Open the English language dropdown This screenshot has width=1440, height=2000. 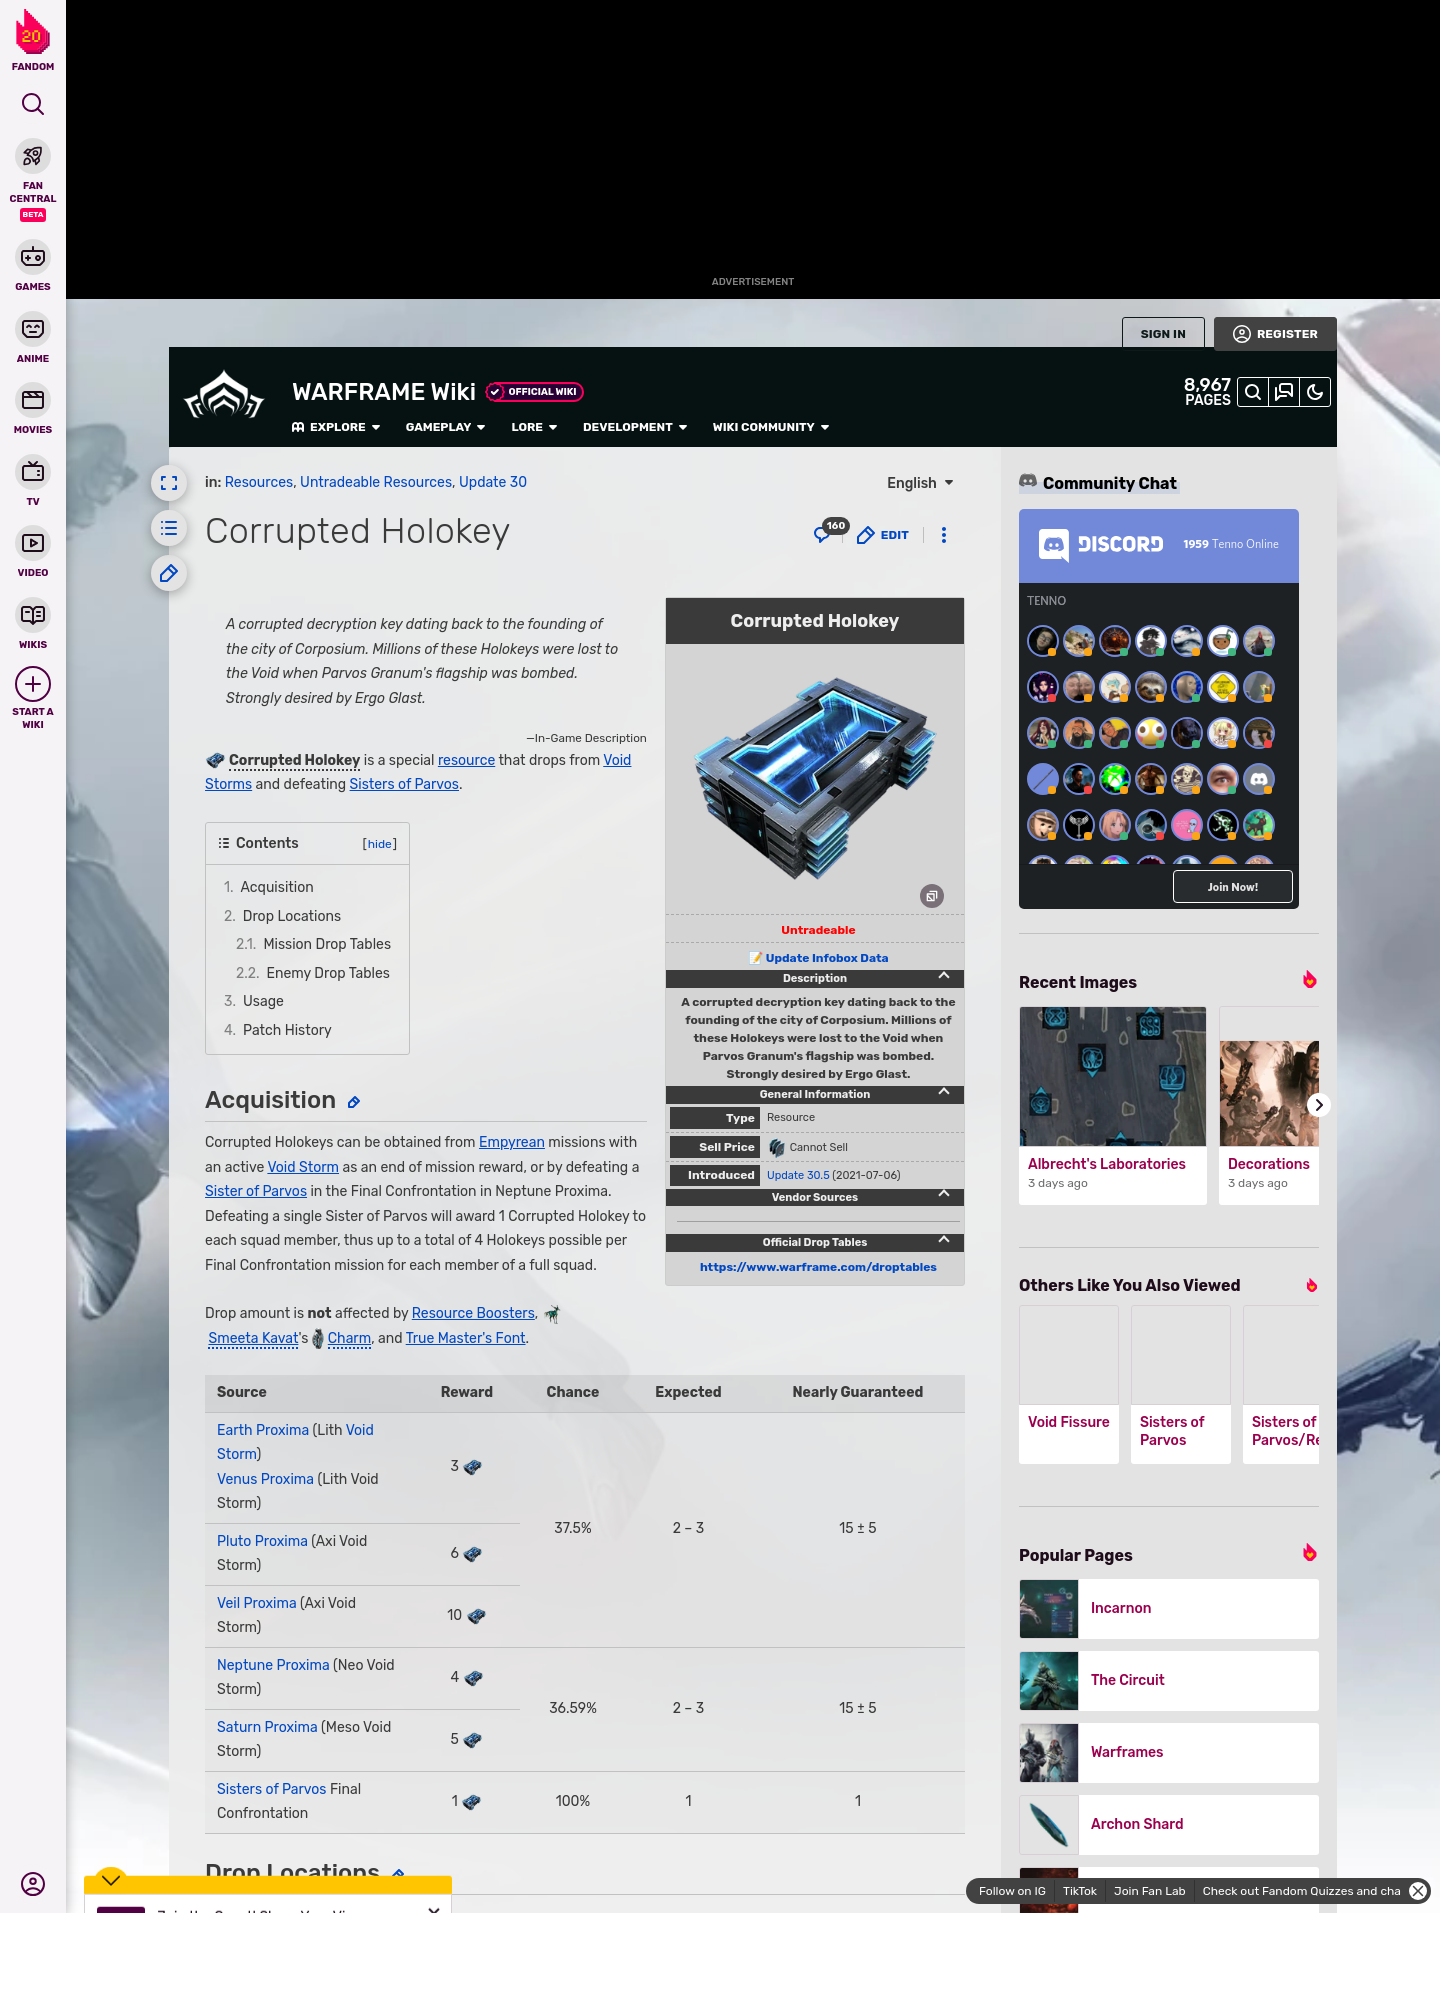(x=920, y=483)
